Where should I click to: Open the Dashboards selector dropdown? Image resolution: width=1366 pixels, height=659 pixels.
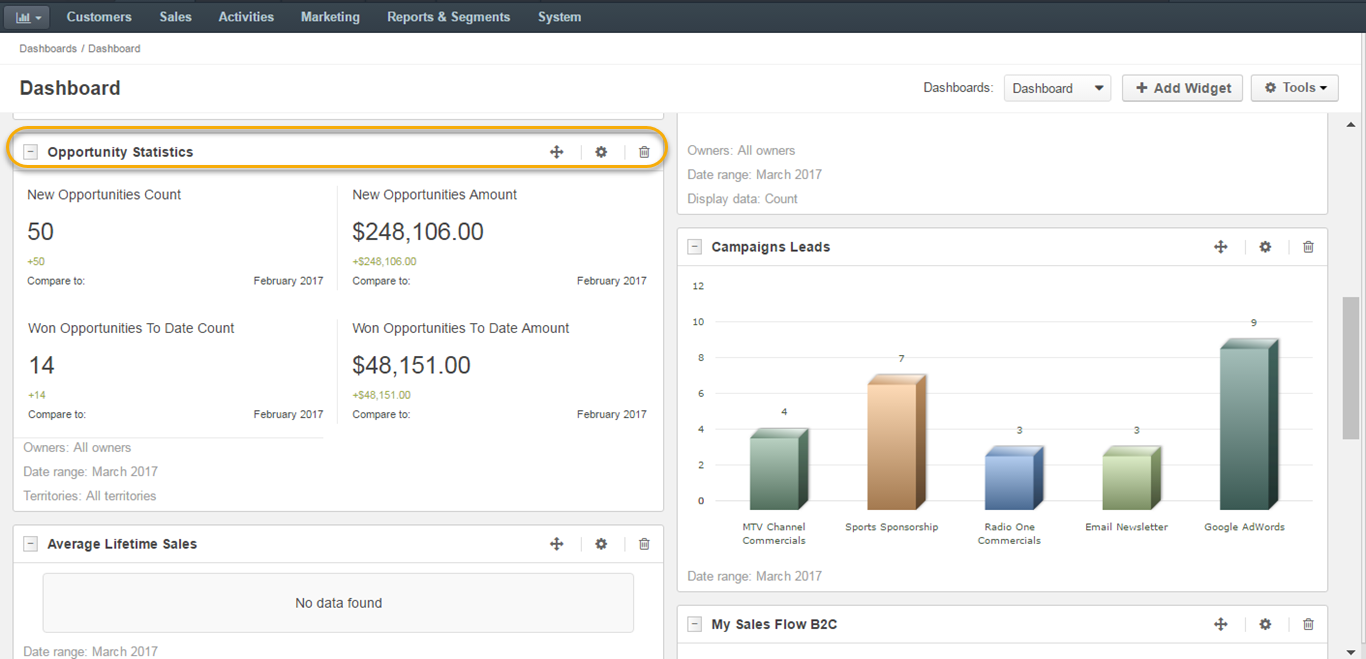coord(1057,88)
